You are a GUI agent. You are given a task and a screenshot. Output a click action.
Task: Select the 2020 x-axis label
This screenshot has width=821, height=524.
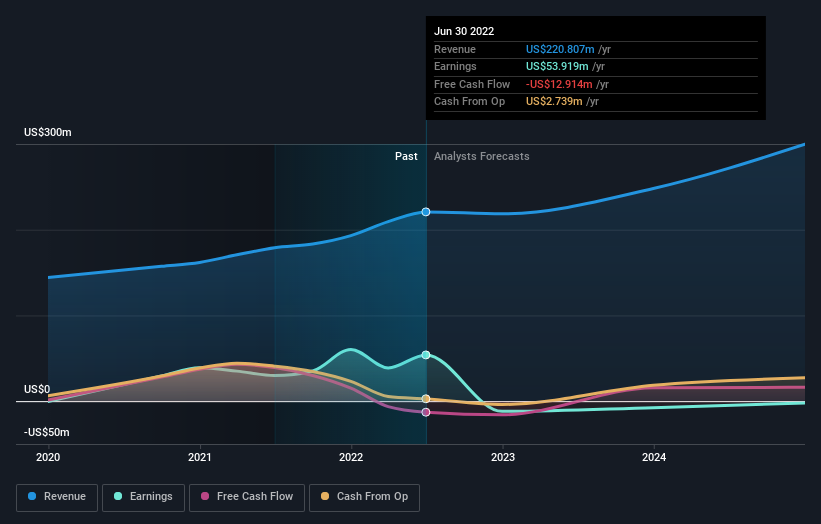click(x=48, y=458)
